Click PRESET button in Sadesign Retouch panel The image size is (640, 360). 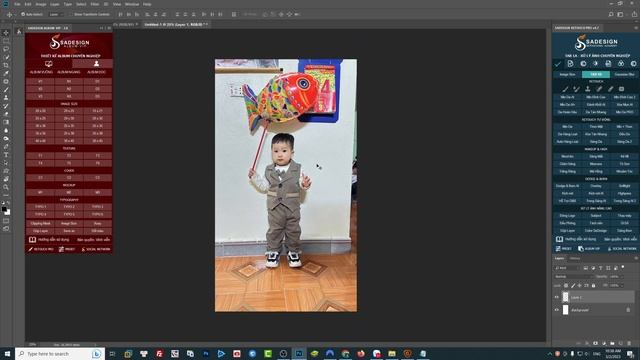(563, 249)
